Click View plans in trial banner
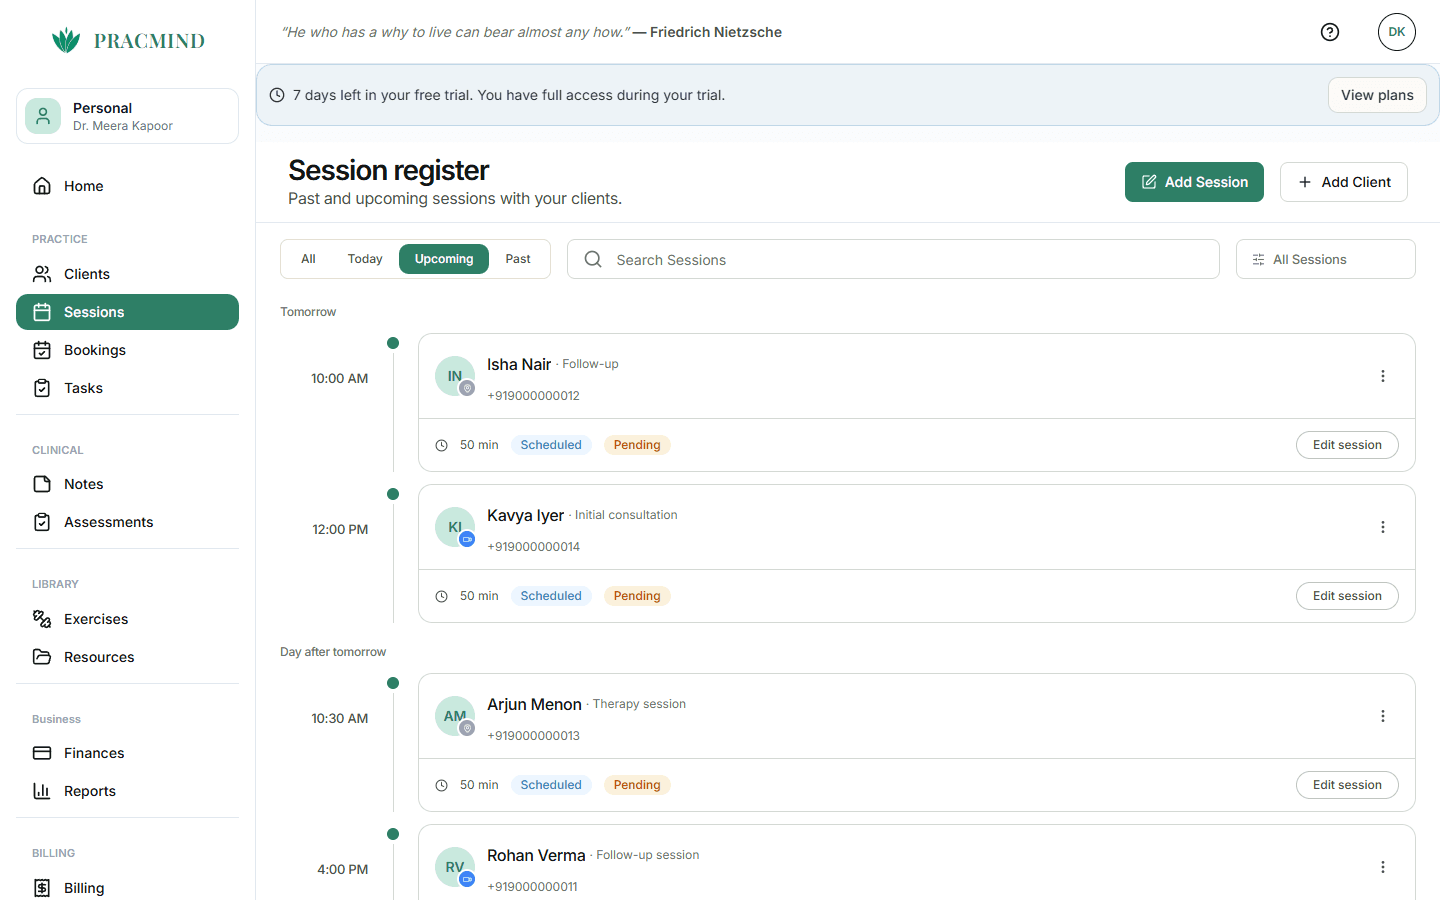The image size is (1440, 900). pyautogui.click(x=1377, y=95)
